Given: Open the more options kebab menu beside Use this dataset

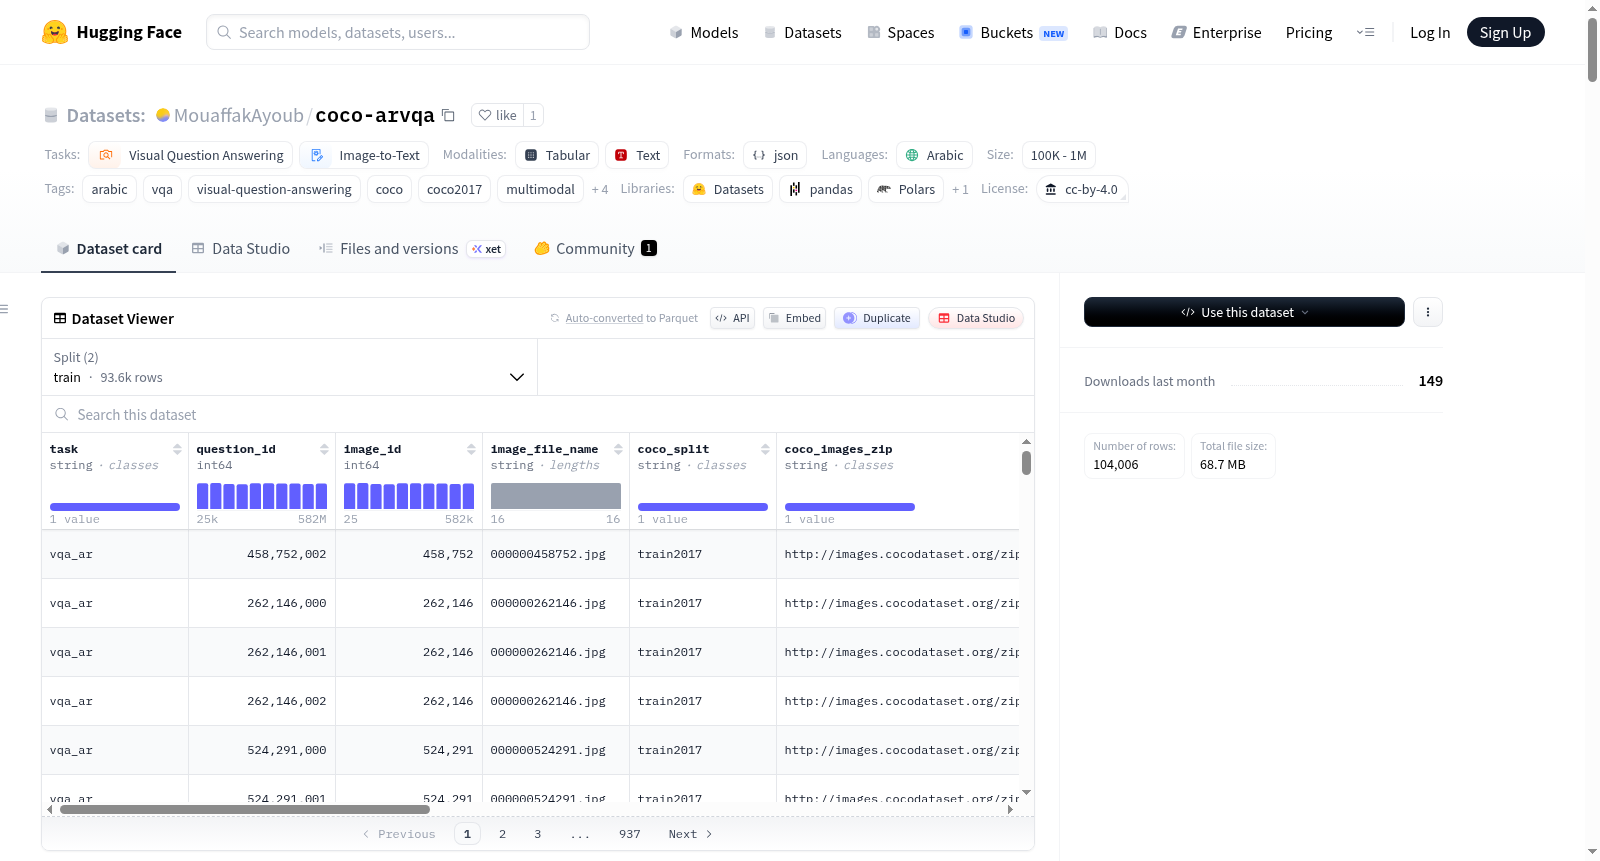Looking at the screenshot, I should click(x=1428, y=312).
